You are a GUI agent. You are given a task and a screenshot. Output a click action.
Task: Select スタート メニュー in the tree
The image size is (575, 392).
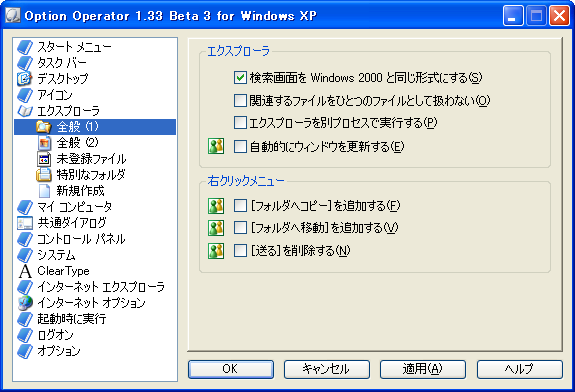(74, 47)
